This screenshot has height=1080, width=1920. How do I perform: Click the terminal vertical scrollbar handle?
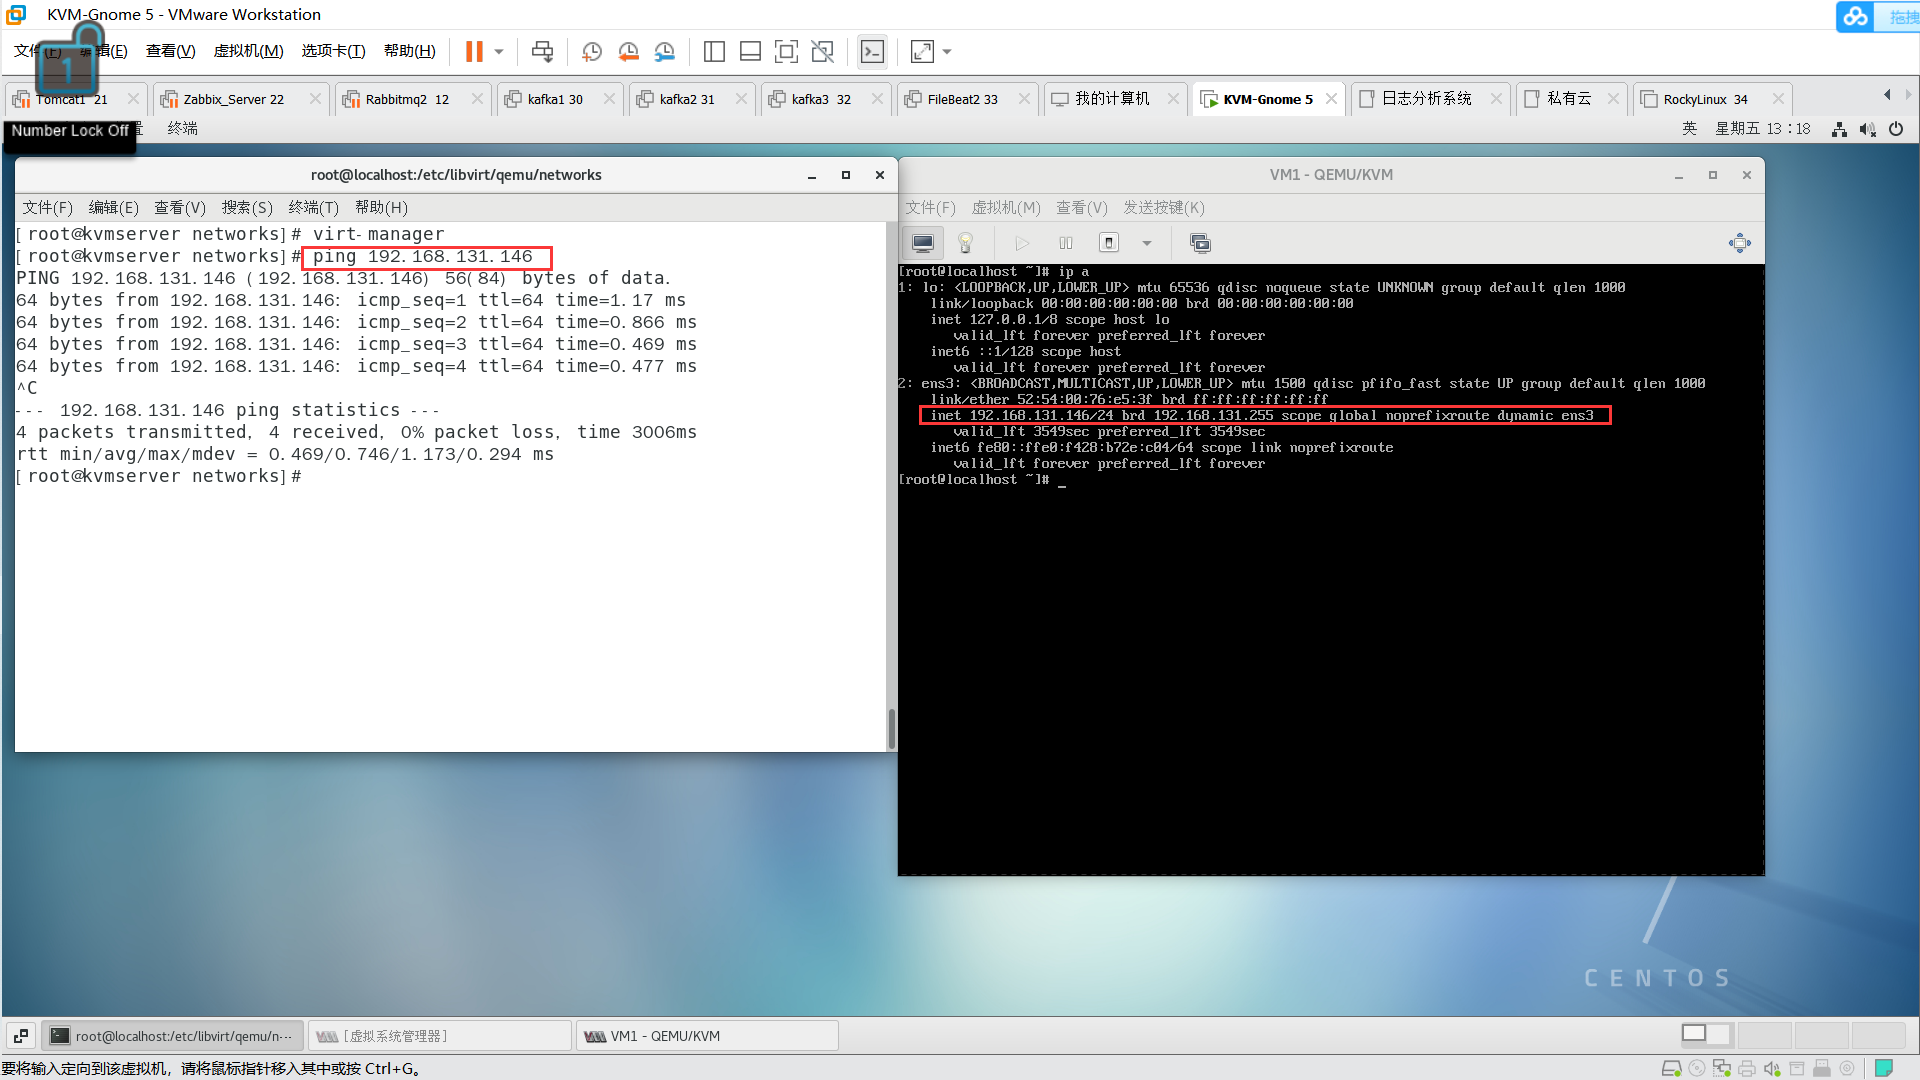891,728
